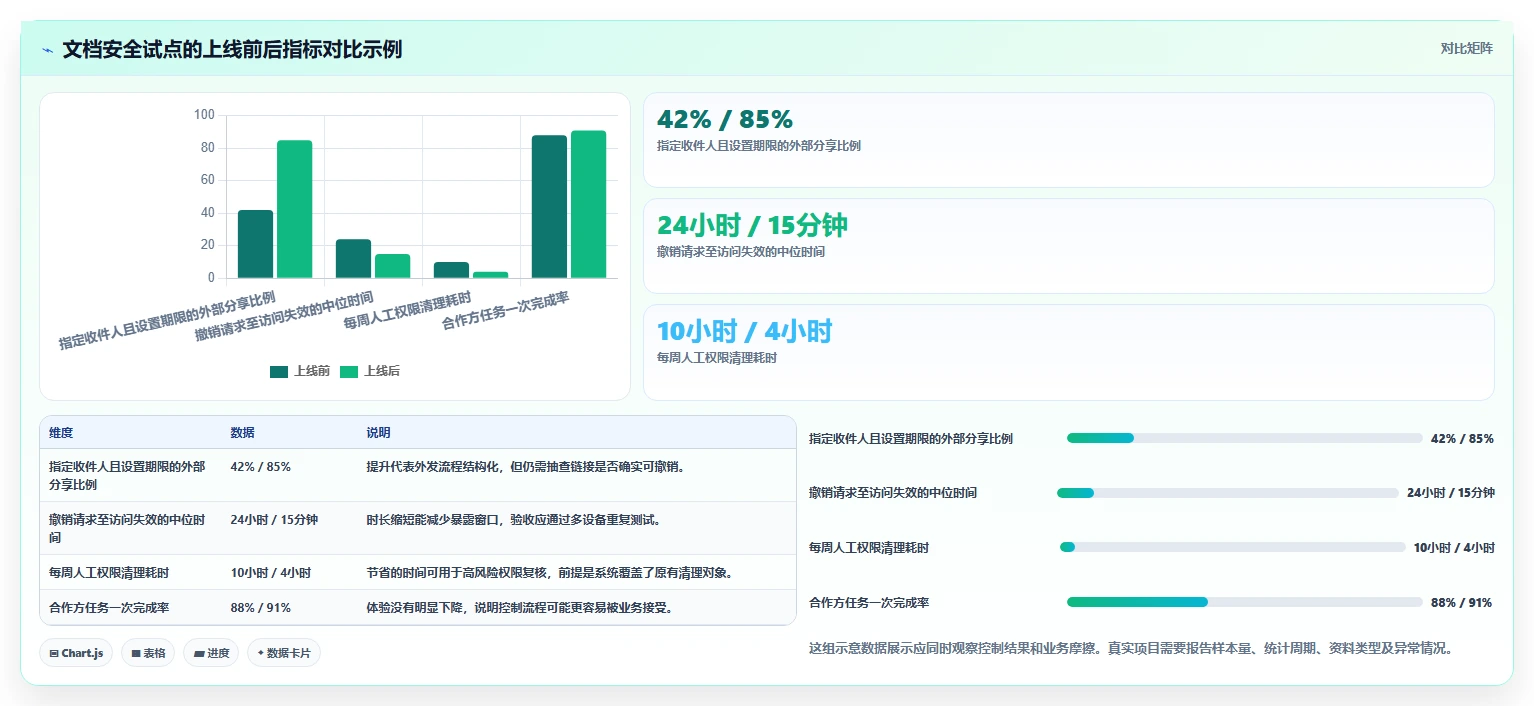Image resolution: width=1534 pixels, height=706 pixels.
Task: Click the 数据卡片 tag chip
Action: click(x=284, y=653)
